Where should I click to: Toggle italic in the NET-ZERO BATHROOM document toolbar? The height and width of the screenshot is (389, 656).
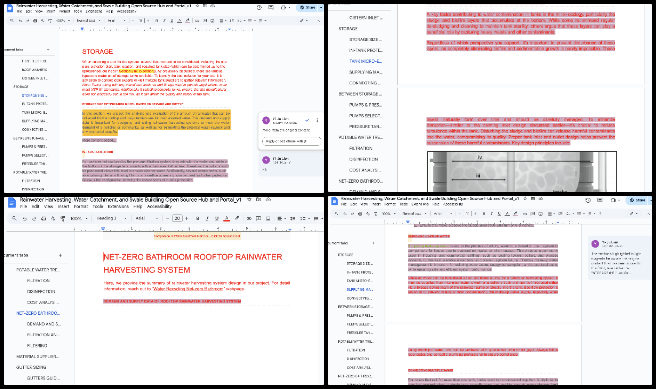[x=207, y=218]
